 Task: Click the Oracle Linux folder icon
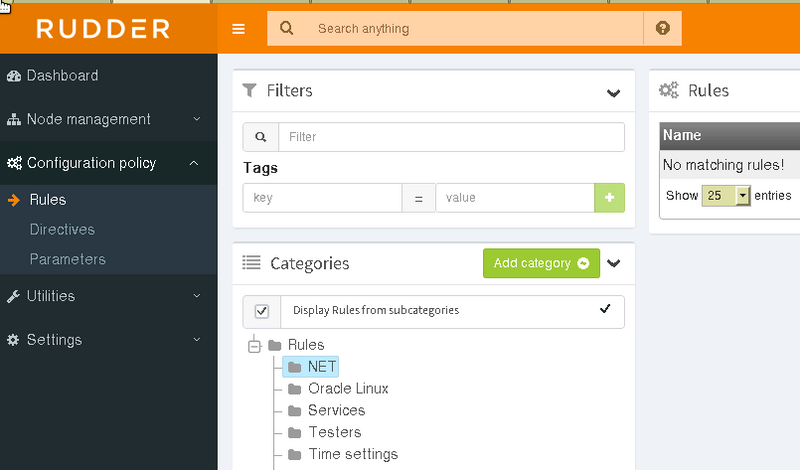pyautogui.click(x=294, y=389)
